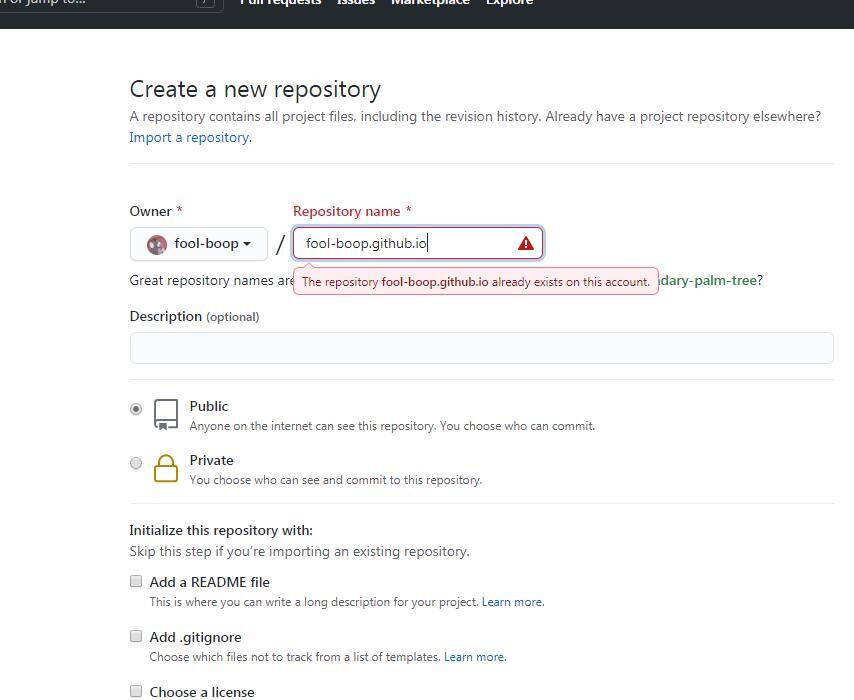Select the Private radio button
854x700 pixels.
(136, 463)
